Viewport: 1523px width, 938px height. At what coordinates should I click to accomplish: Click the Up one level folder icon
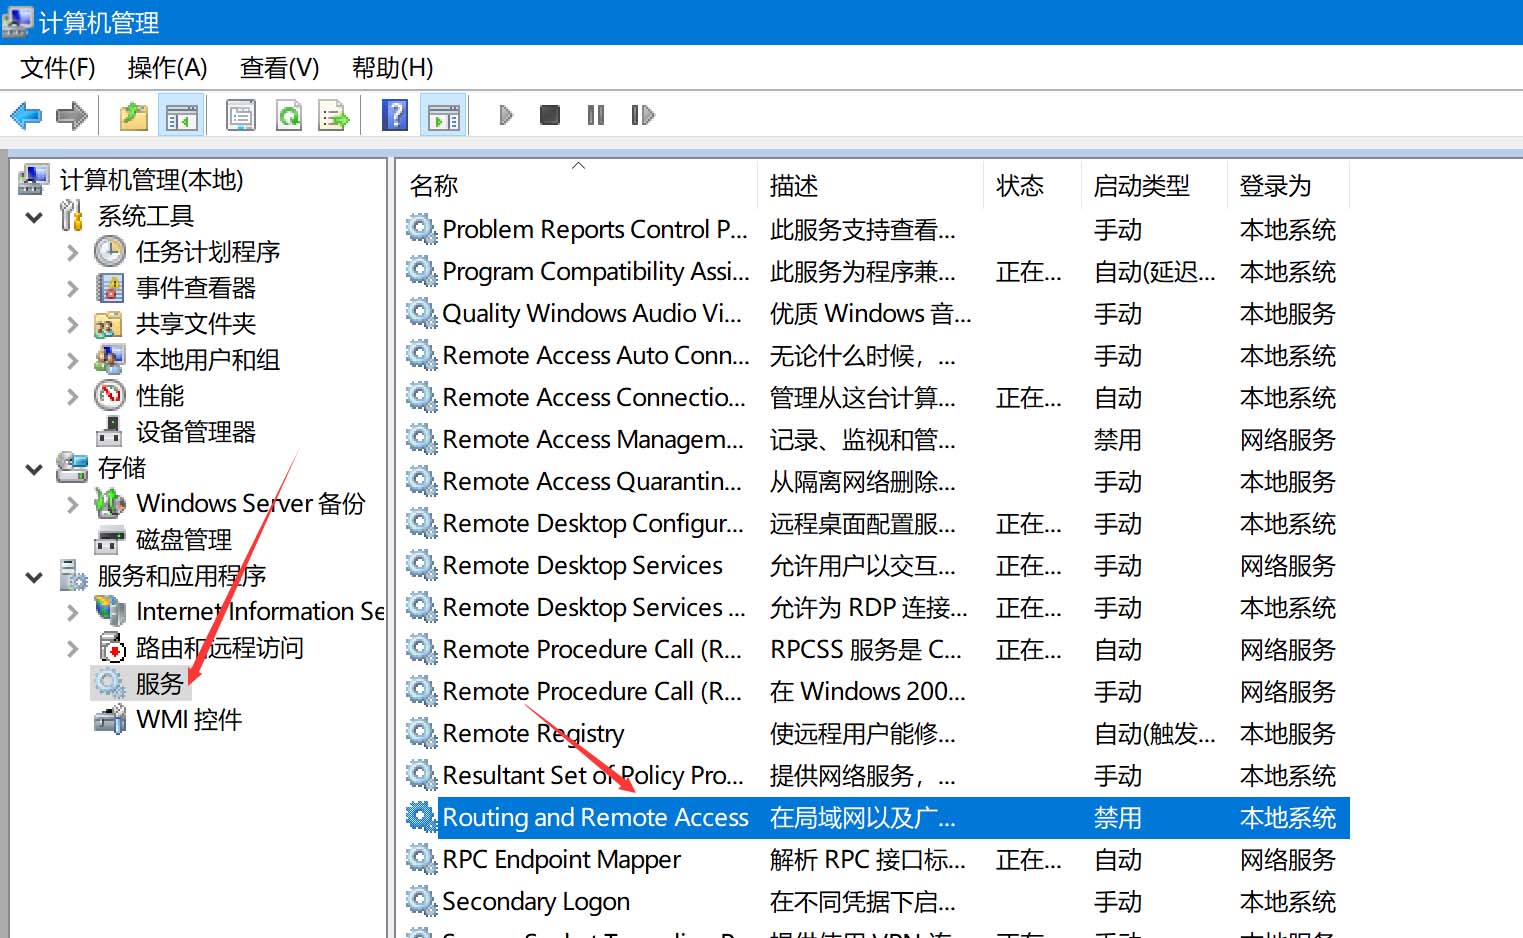click(x=134, y=116)
